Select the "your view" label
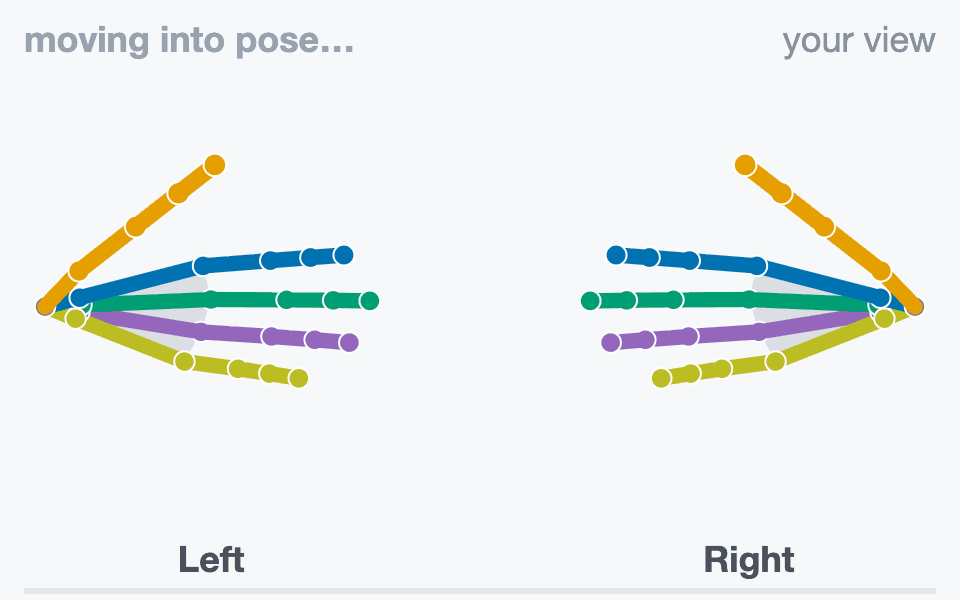960x600 pixels. point(858,41)
